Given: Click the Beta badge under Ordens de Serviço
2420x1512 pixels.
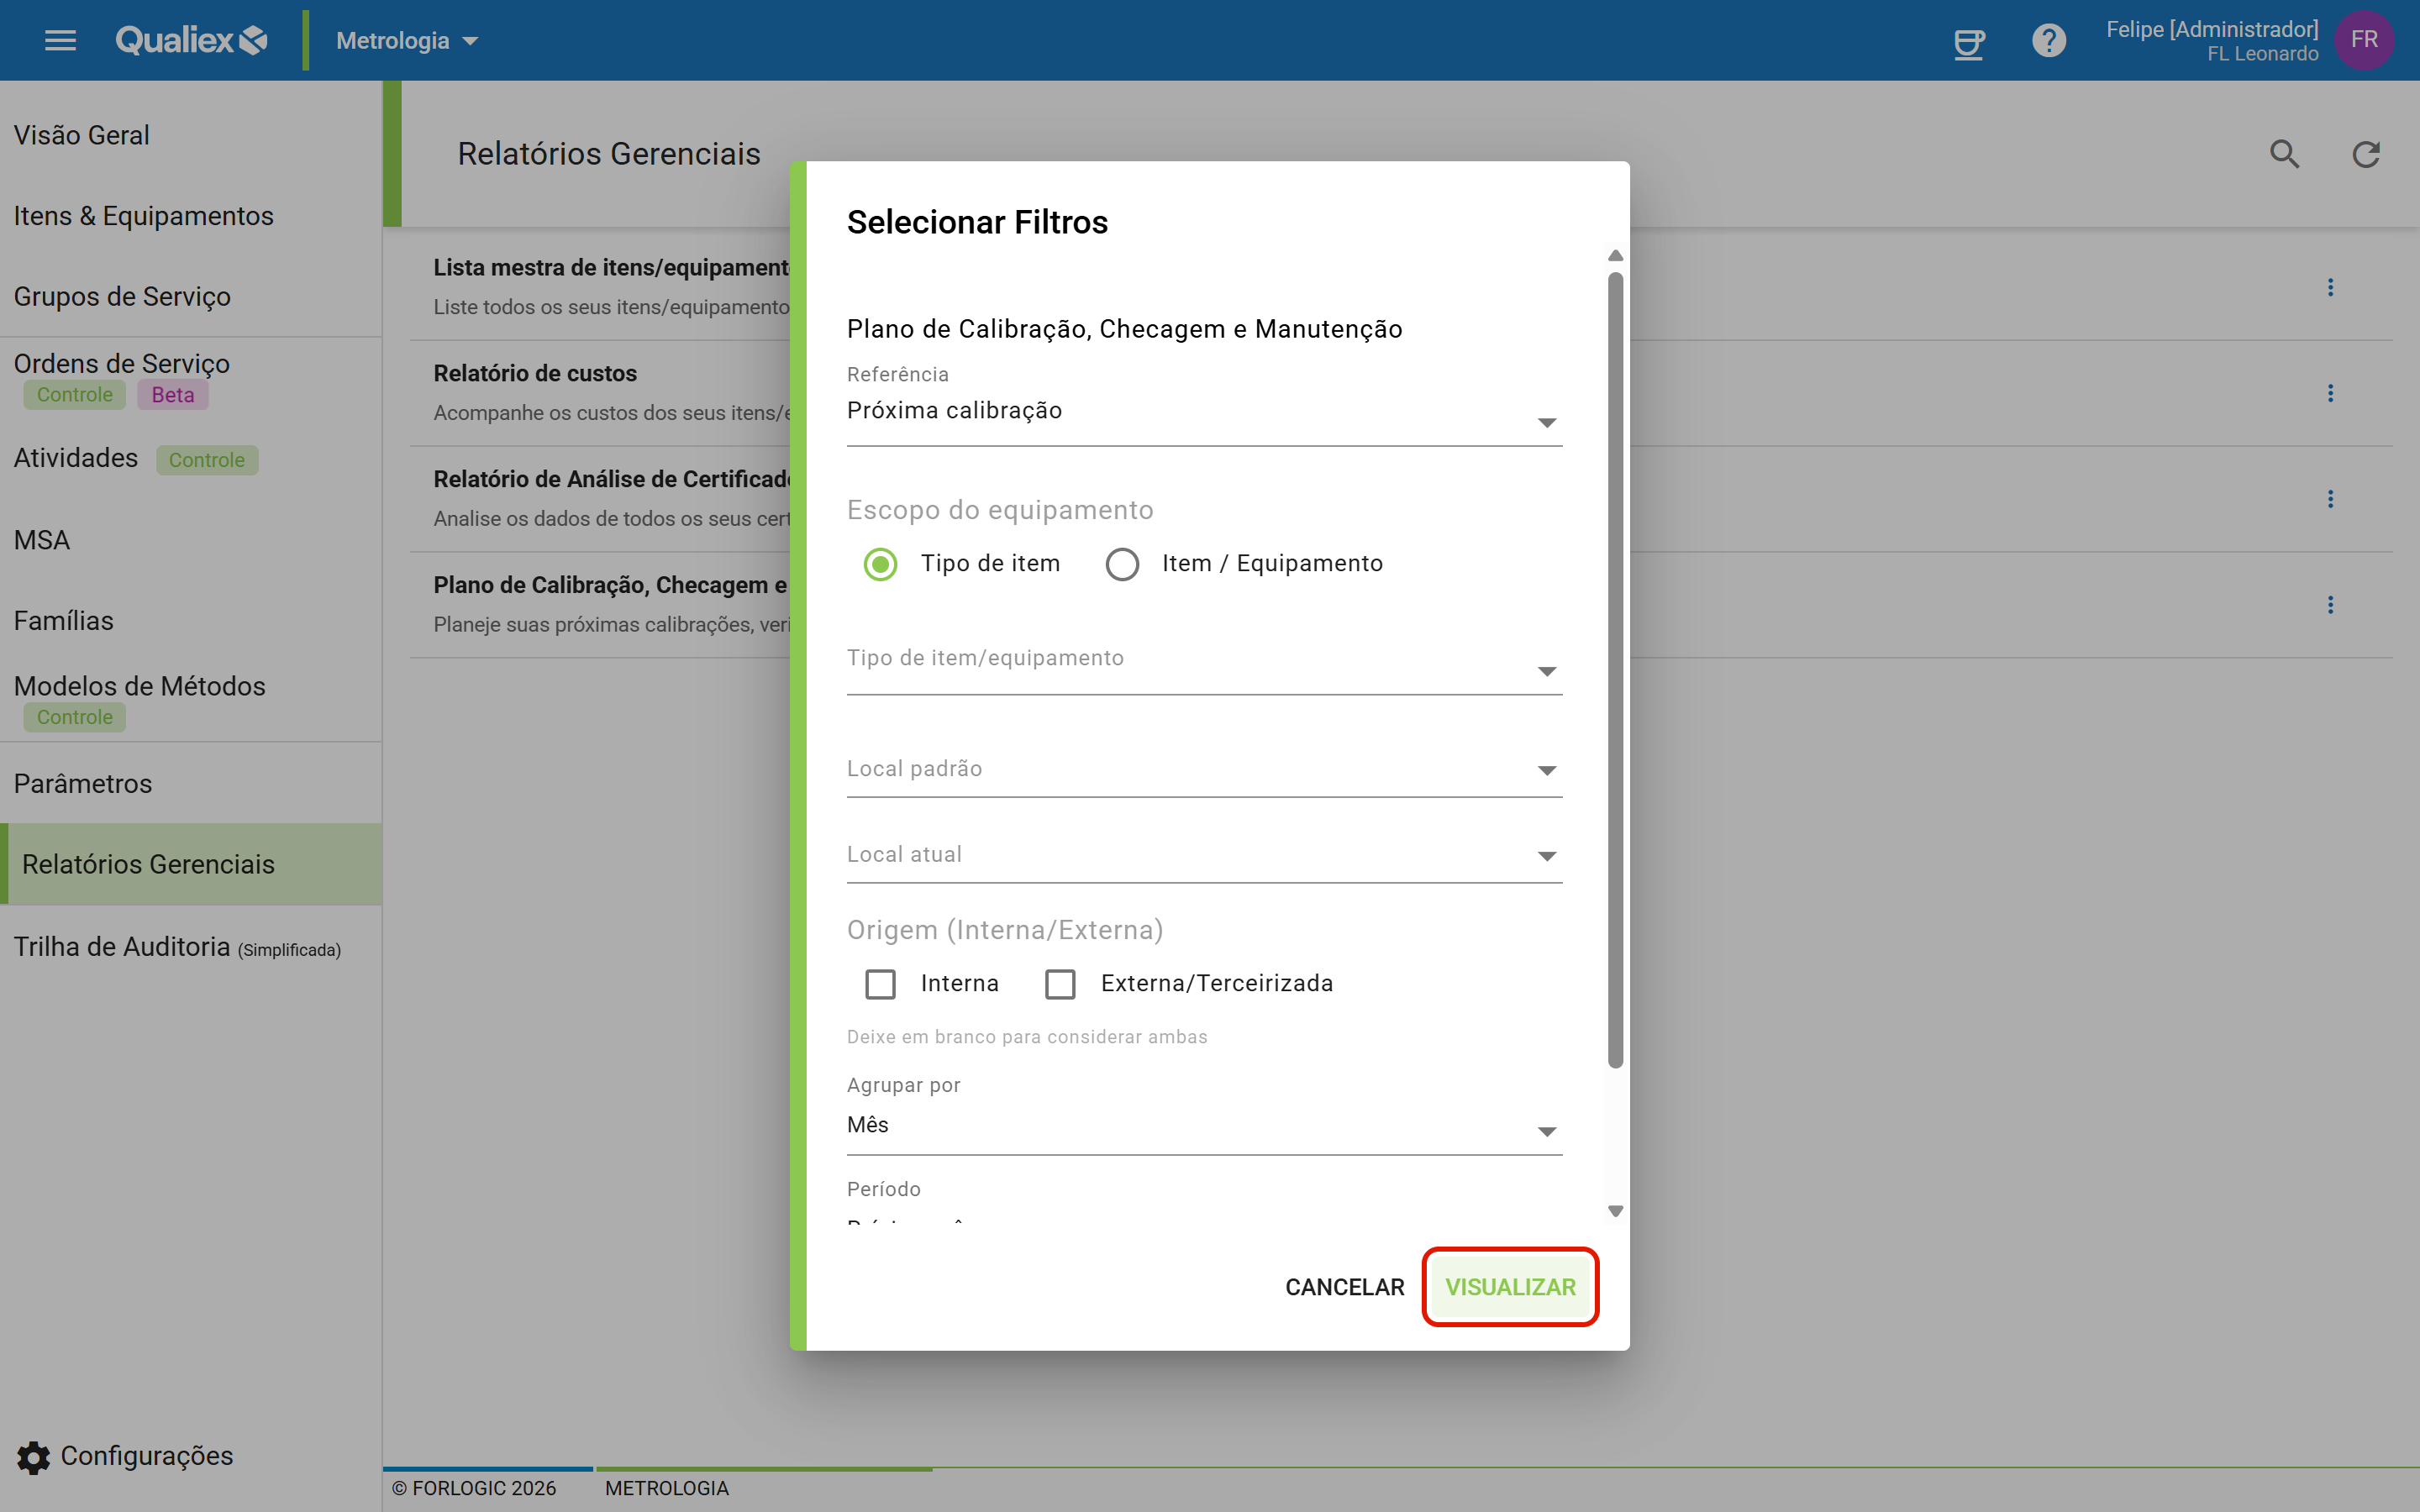Looking at the screenshot, I should (173, 395).
